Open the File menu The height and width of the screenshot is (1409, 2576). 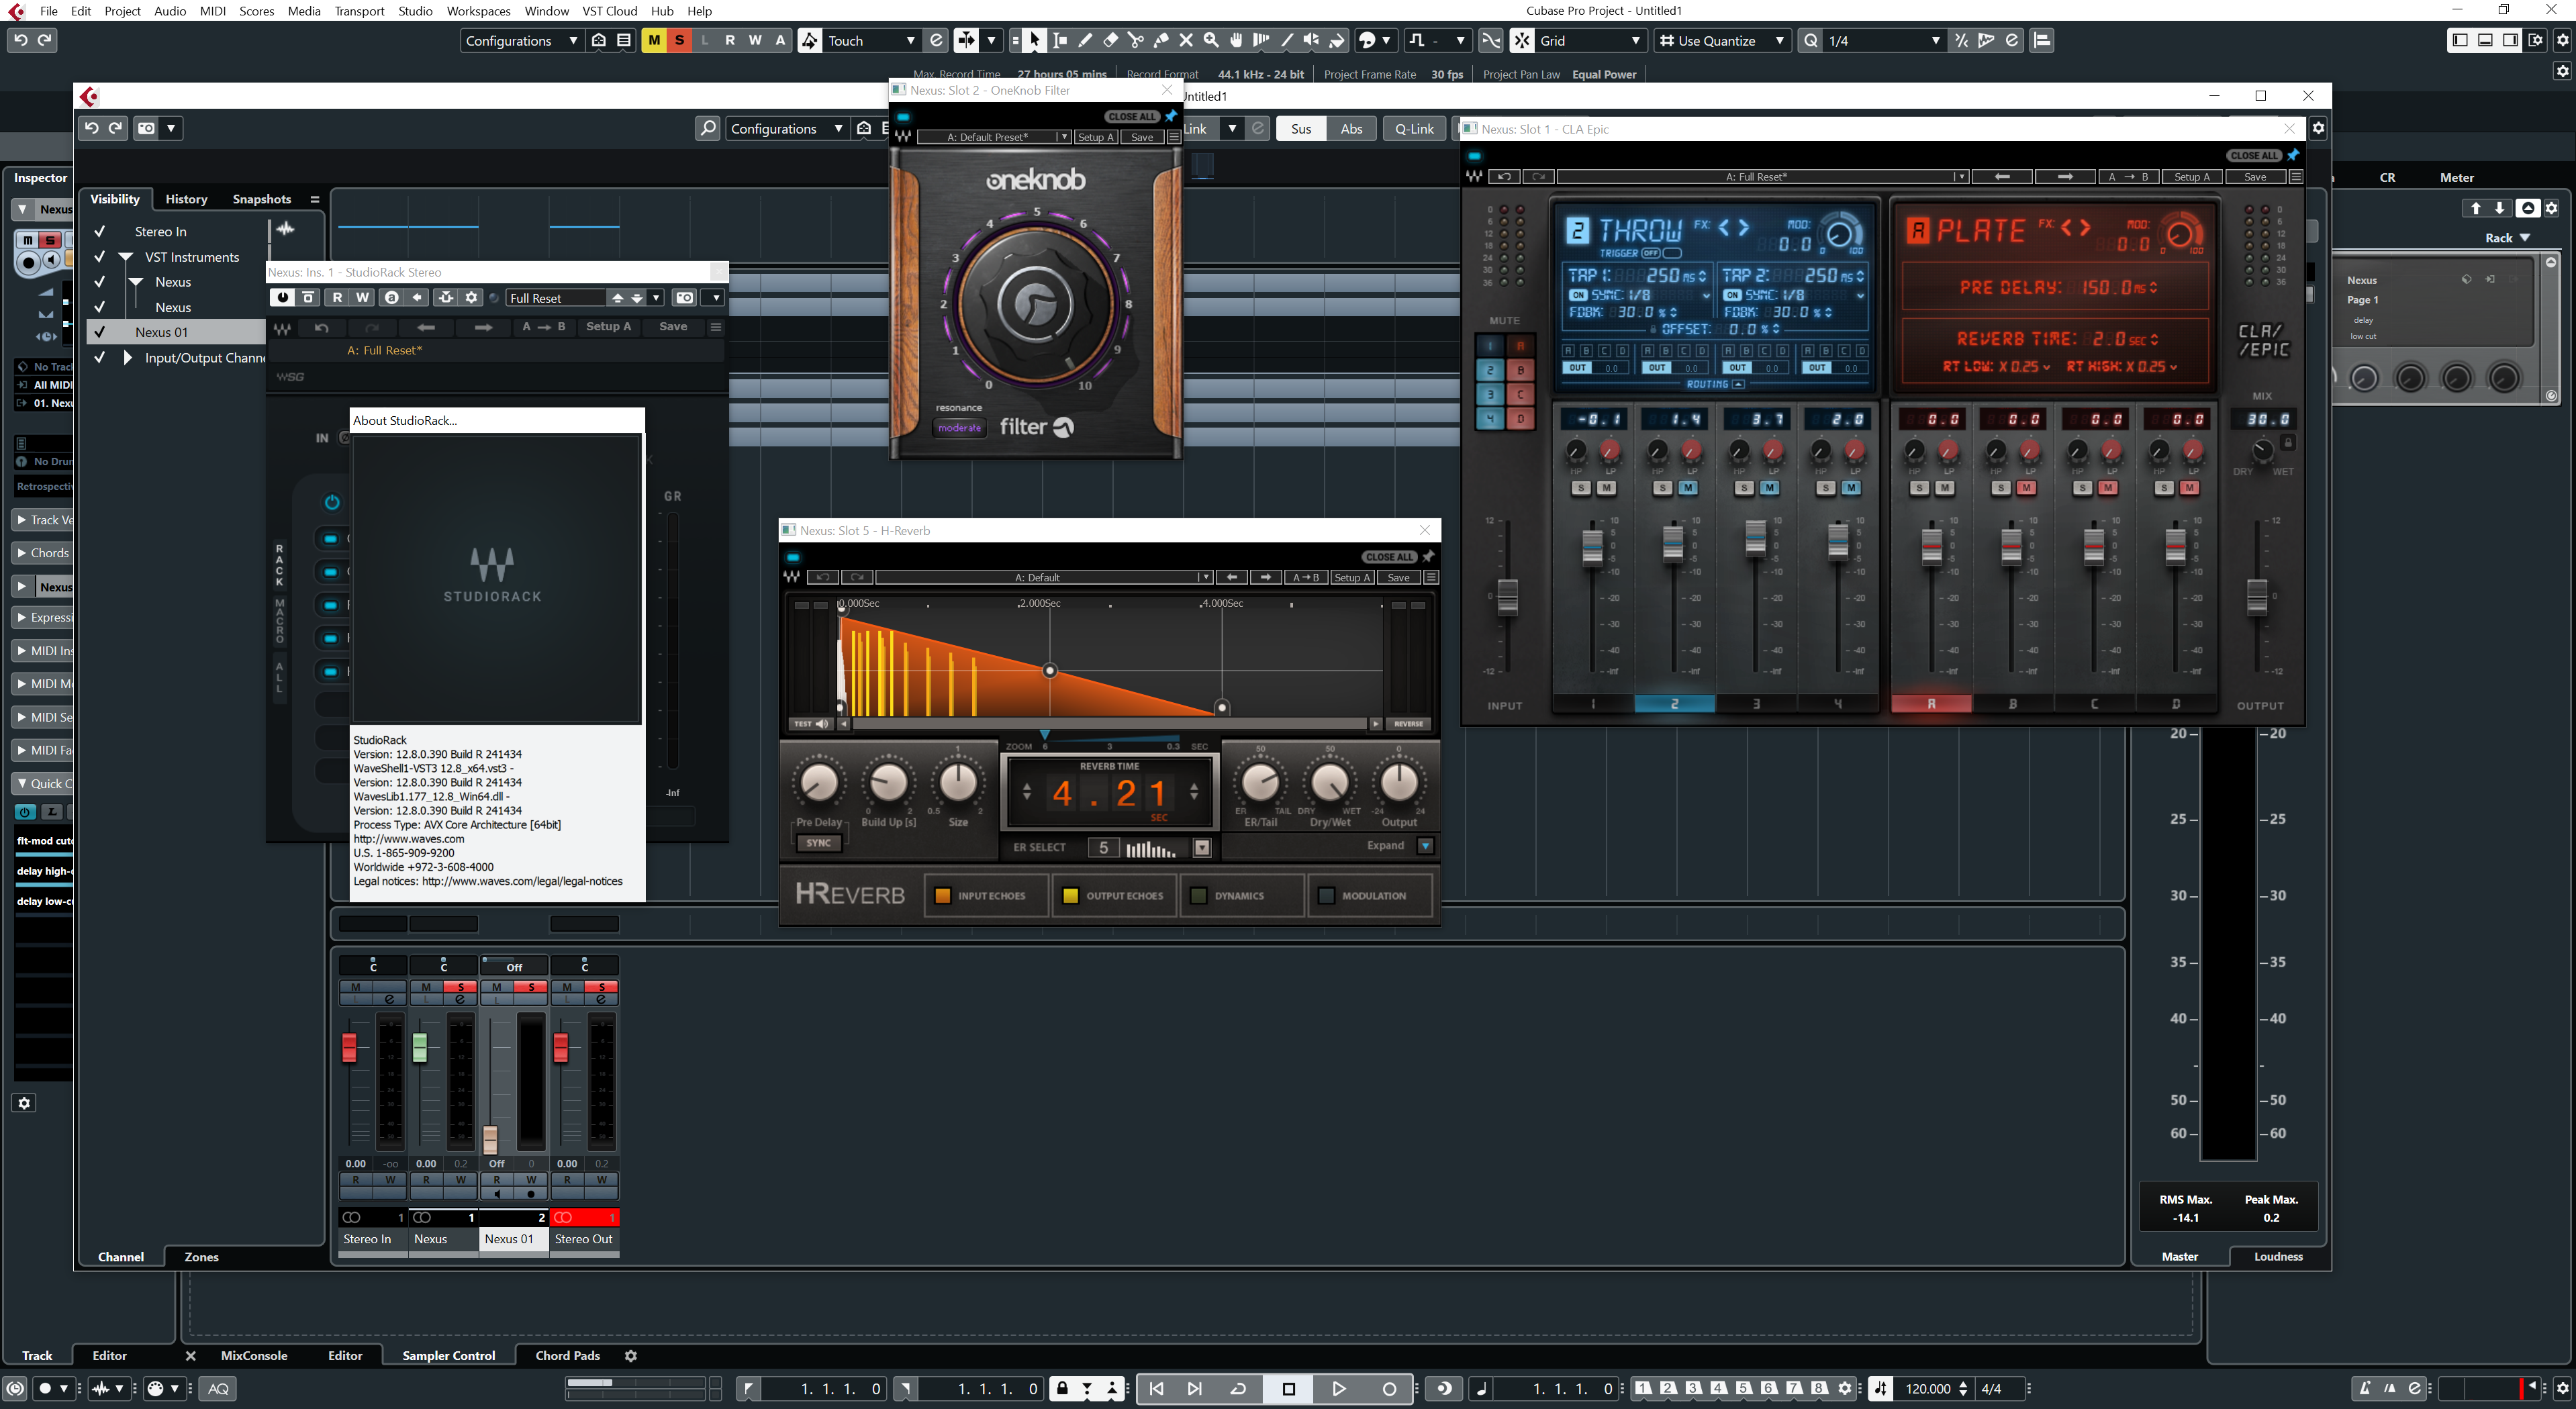click(x=48, y=11)
